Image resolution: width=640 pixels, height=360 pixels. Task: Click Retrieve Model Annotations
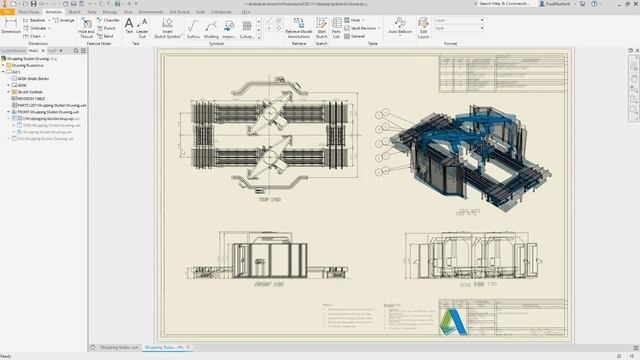[x=299, y=28]
